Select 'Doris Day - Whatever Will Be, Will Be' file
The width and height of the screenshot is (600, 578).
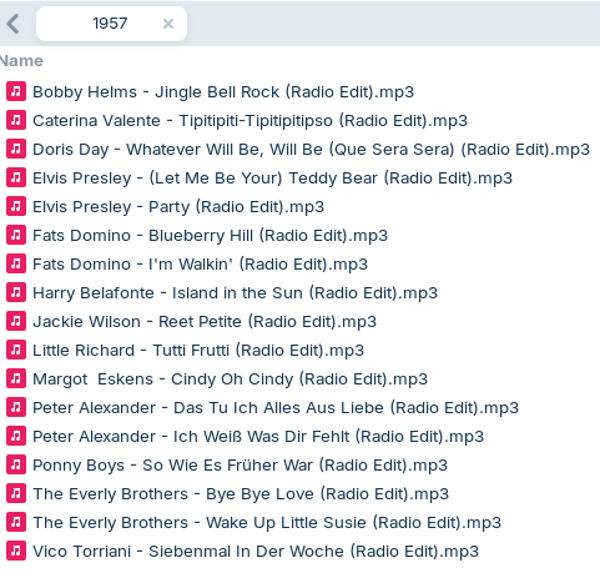pyautogui.click(x=311, y=150)
